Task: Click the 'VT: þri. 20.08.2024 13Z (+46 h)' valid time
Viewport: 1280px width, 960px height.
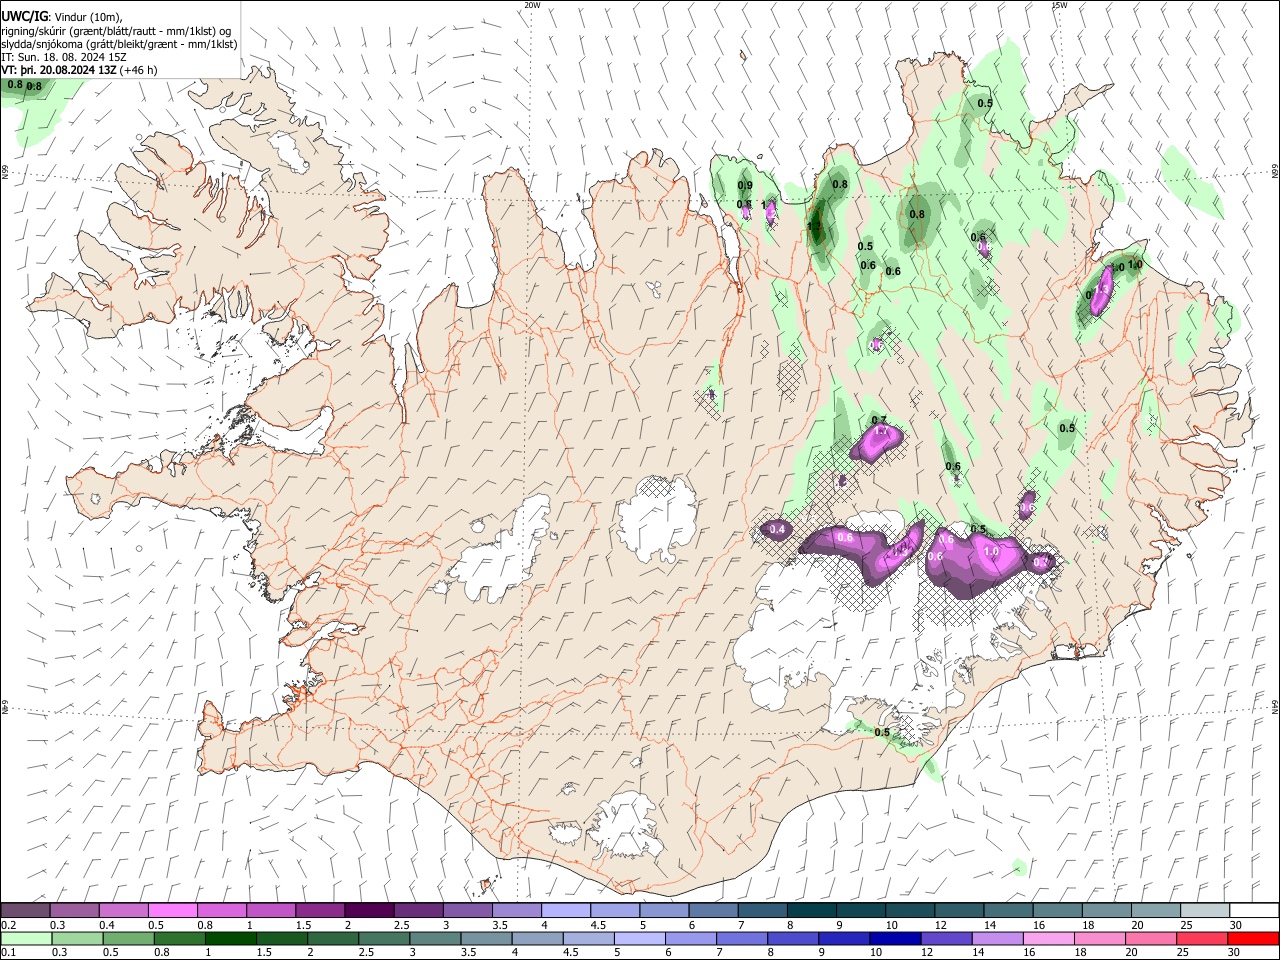Action: click(x=79, y=70)
